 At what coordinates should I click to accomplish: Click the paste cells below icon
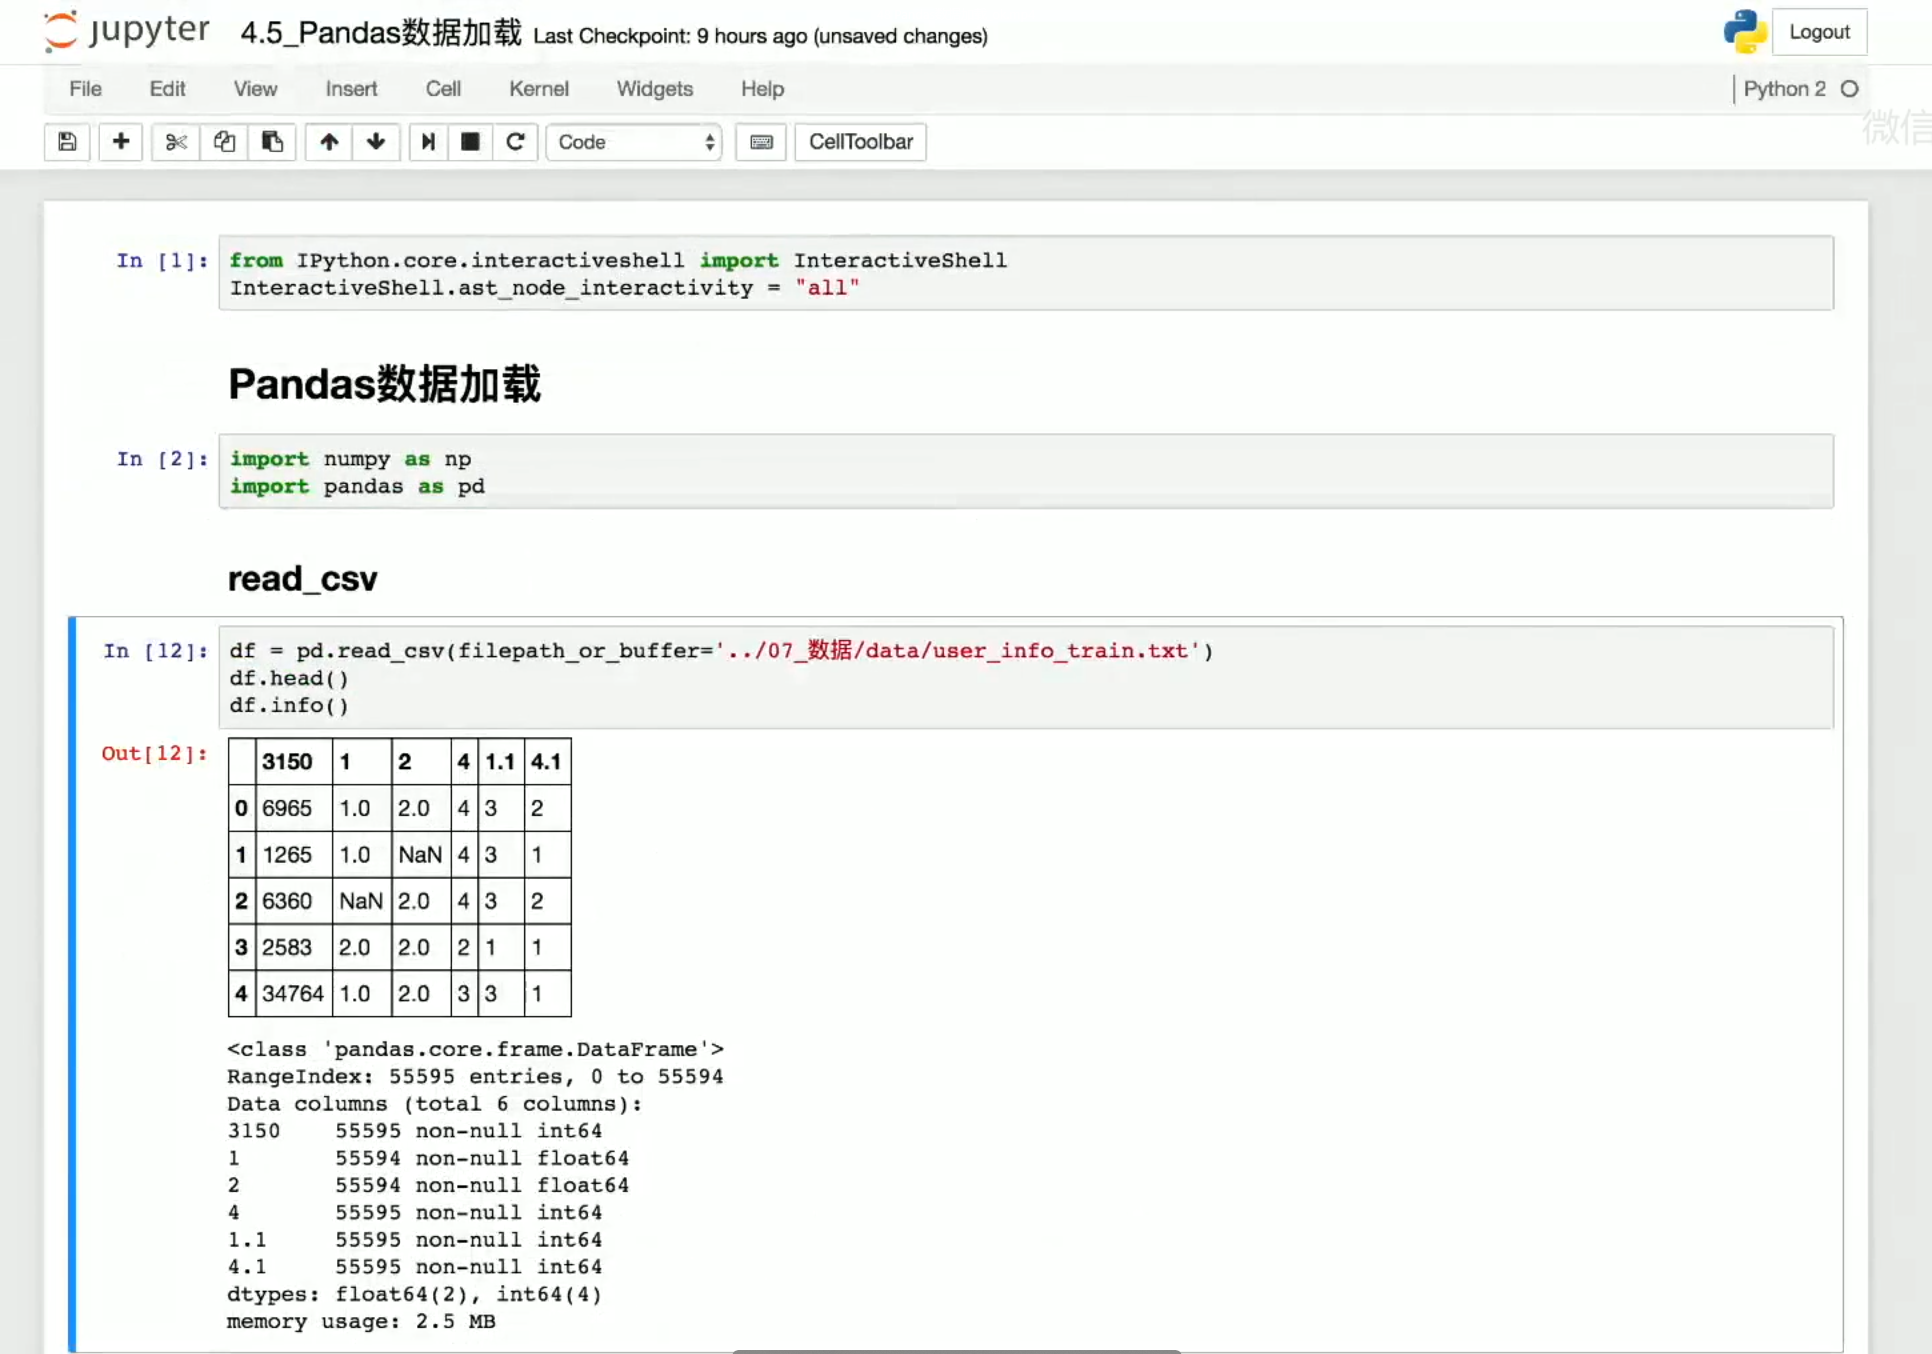point(272,142)
